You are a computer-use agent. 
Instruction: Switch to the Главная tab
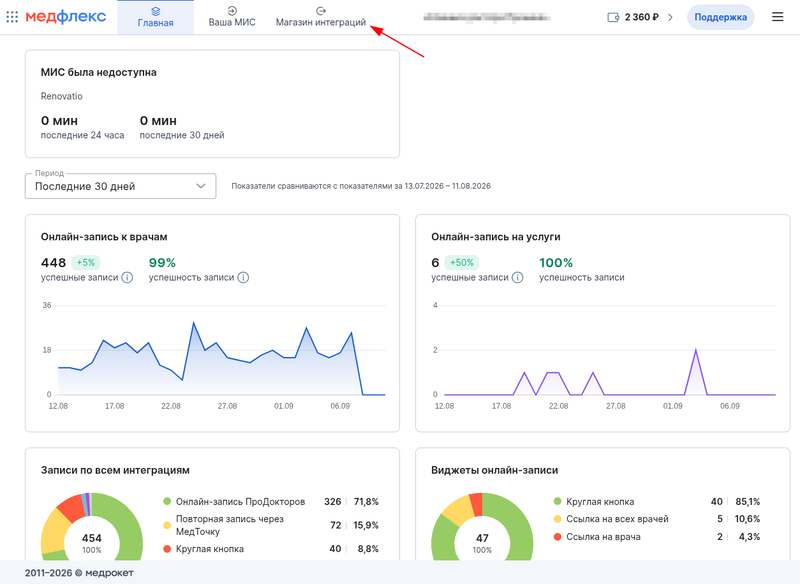click(x=156, y=17)
